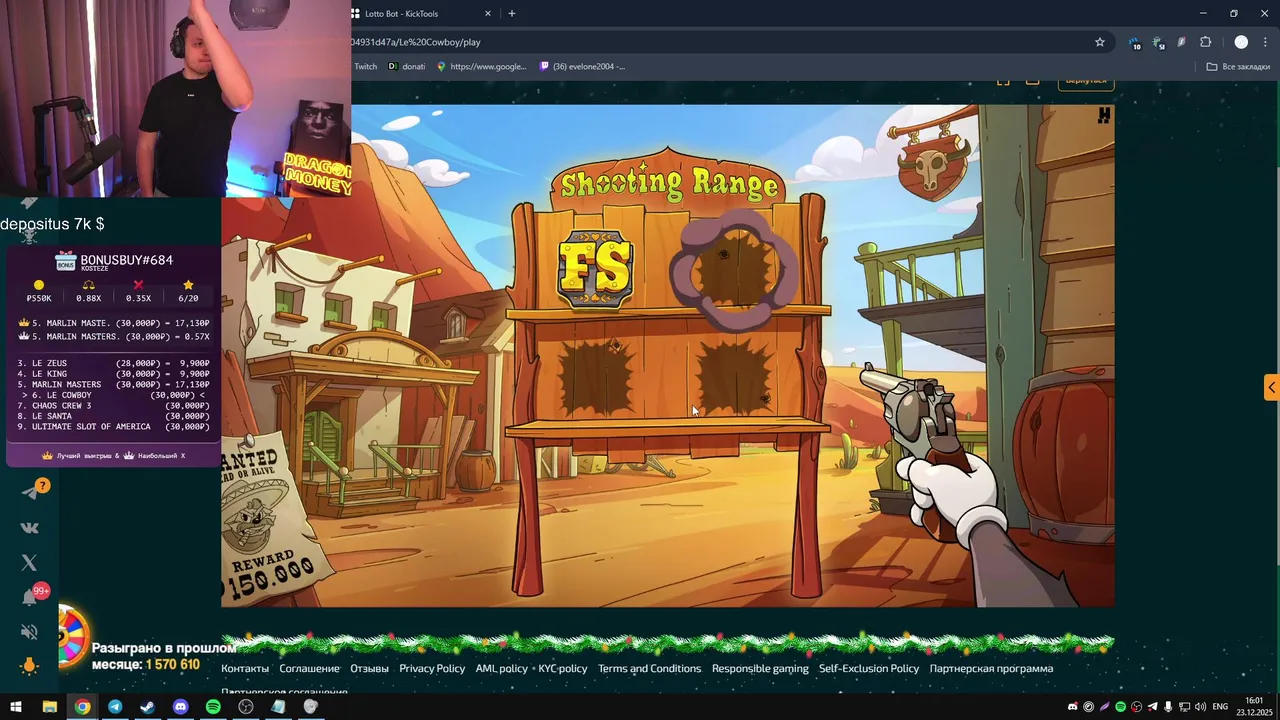Open the '(36) evelone2004' bookmark
This screenshot has width=1280, height=720.
582,66
